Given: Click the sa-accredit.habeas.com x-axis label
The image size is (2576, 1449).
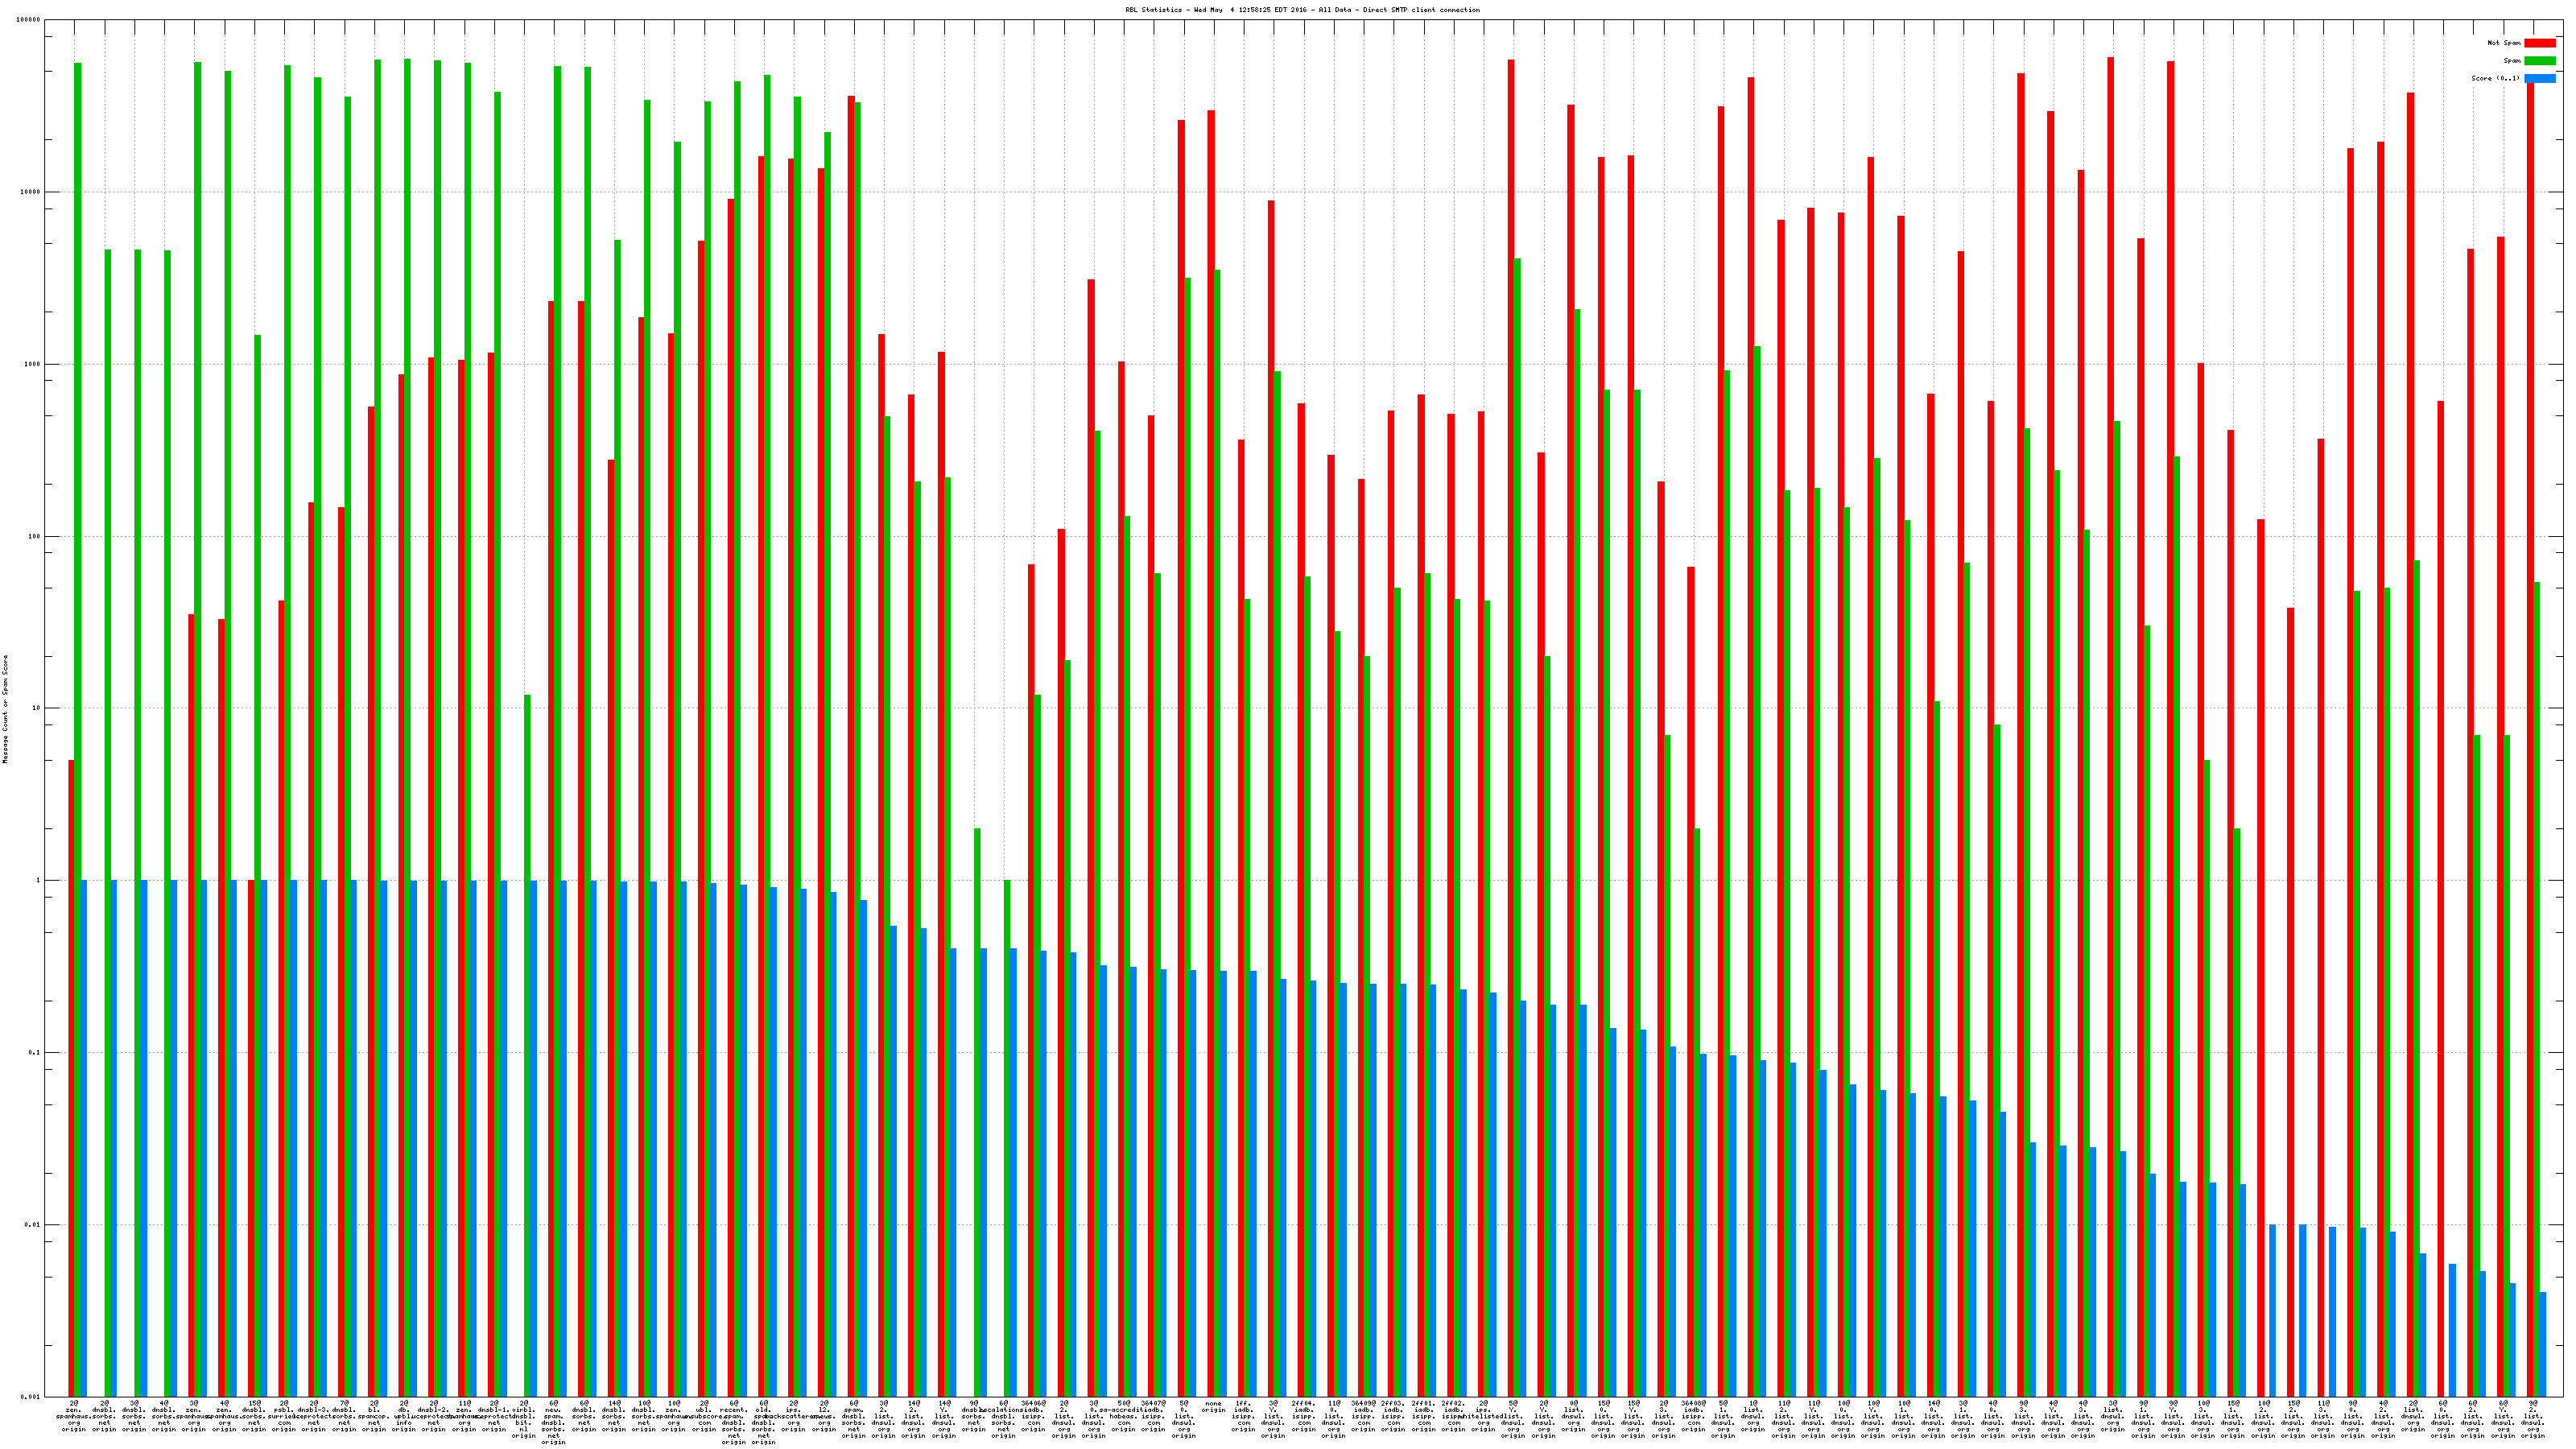Looking at the screenshot, I should pos(1123,1416).
